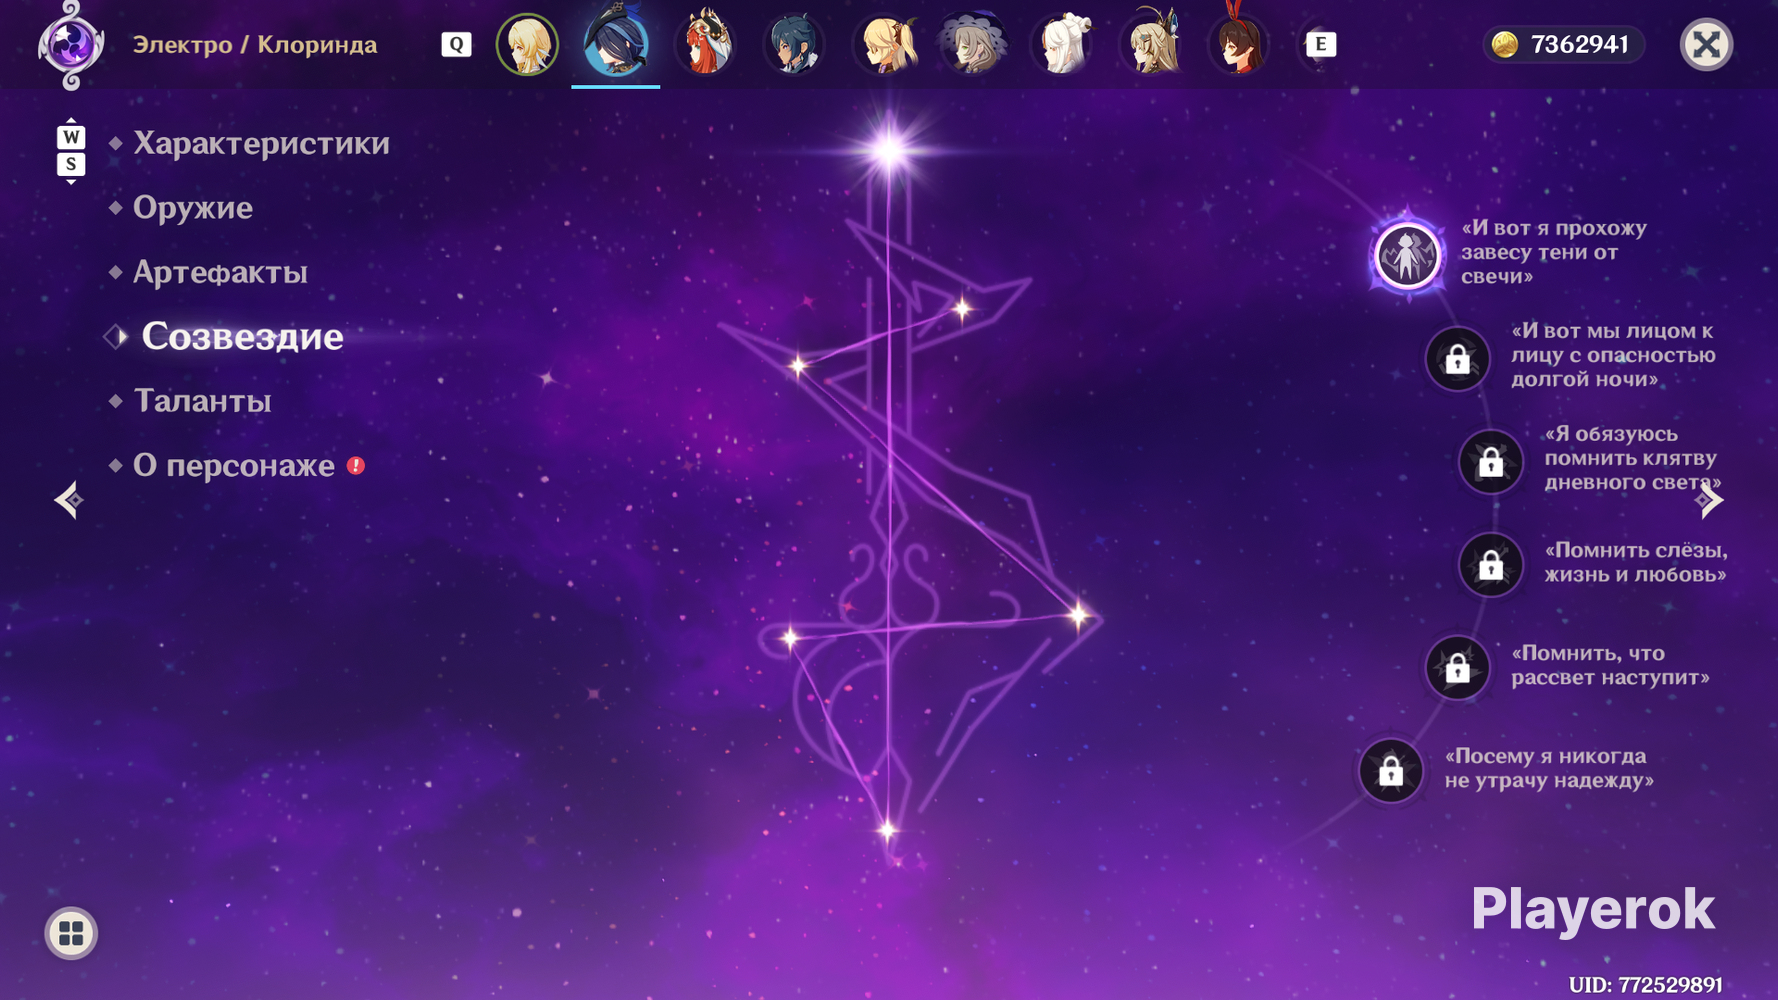Click the Q previous-character key hint
The height and width of the screenshot is (1000, 1778).
tap(456, 45)
